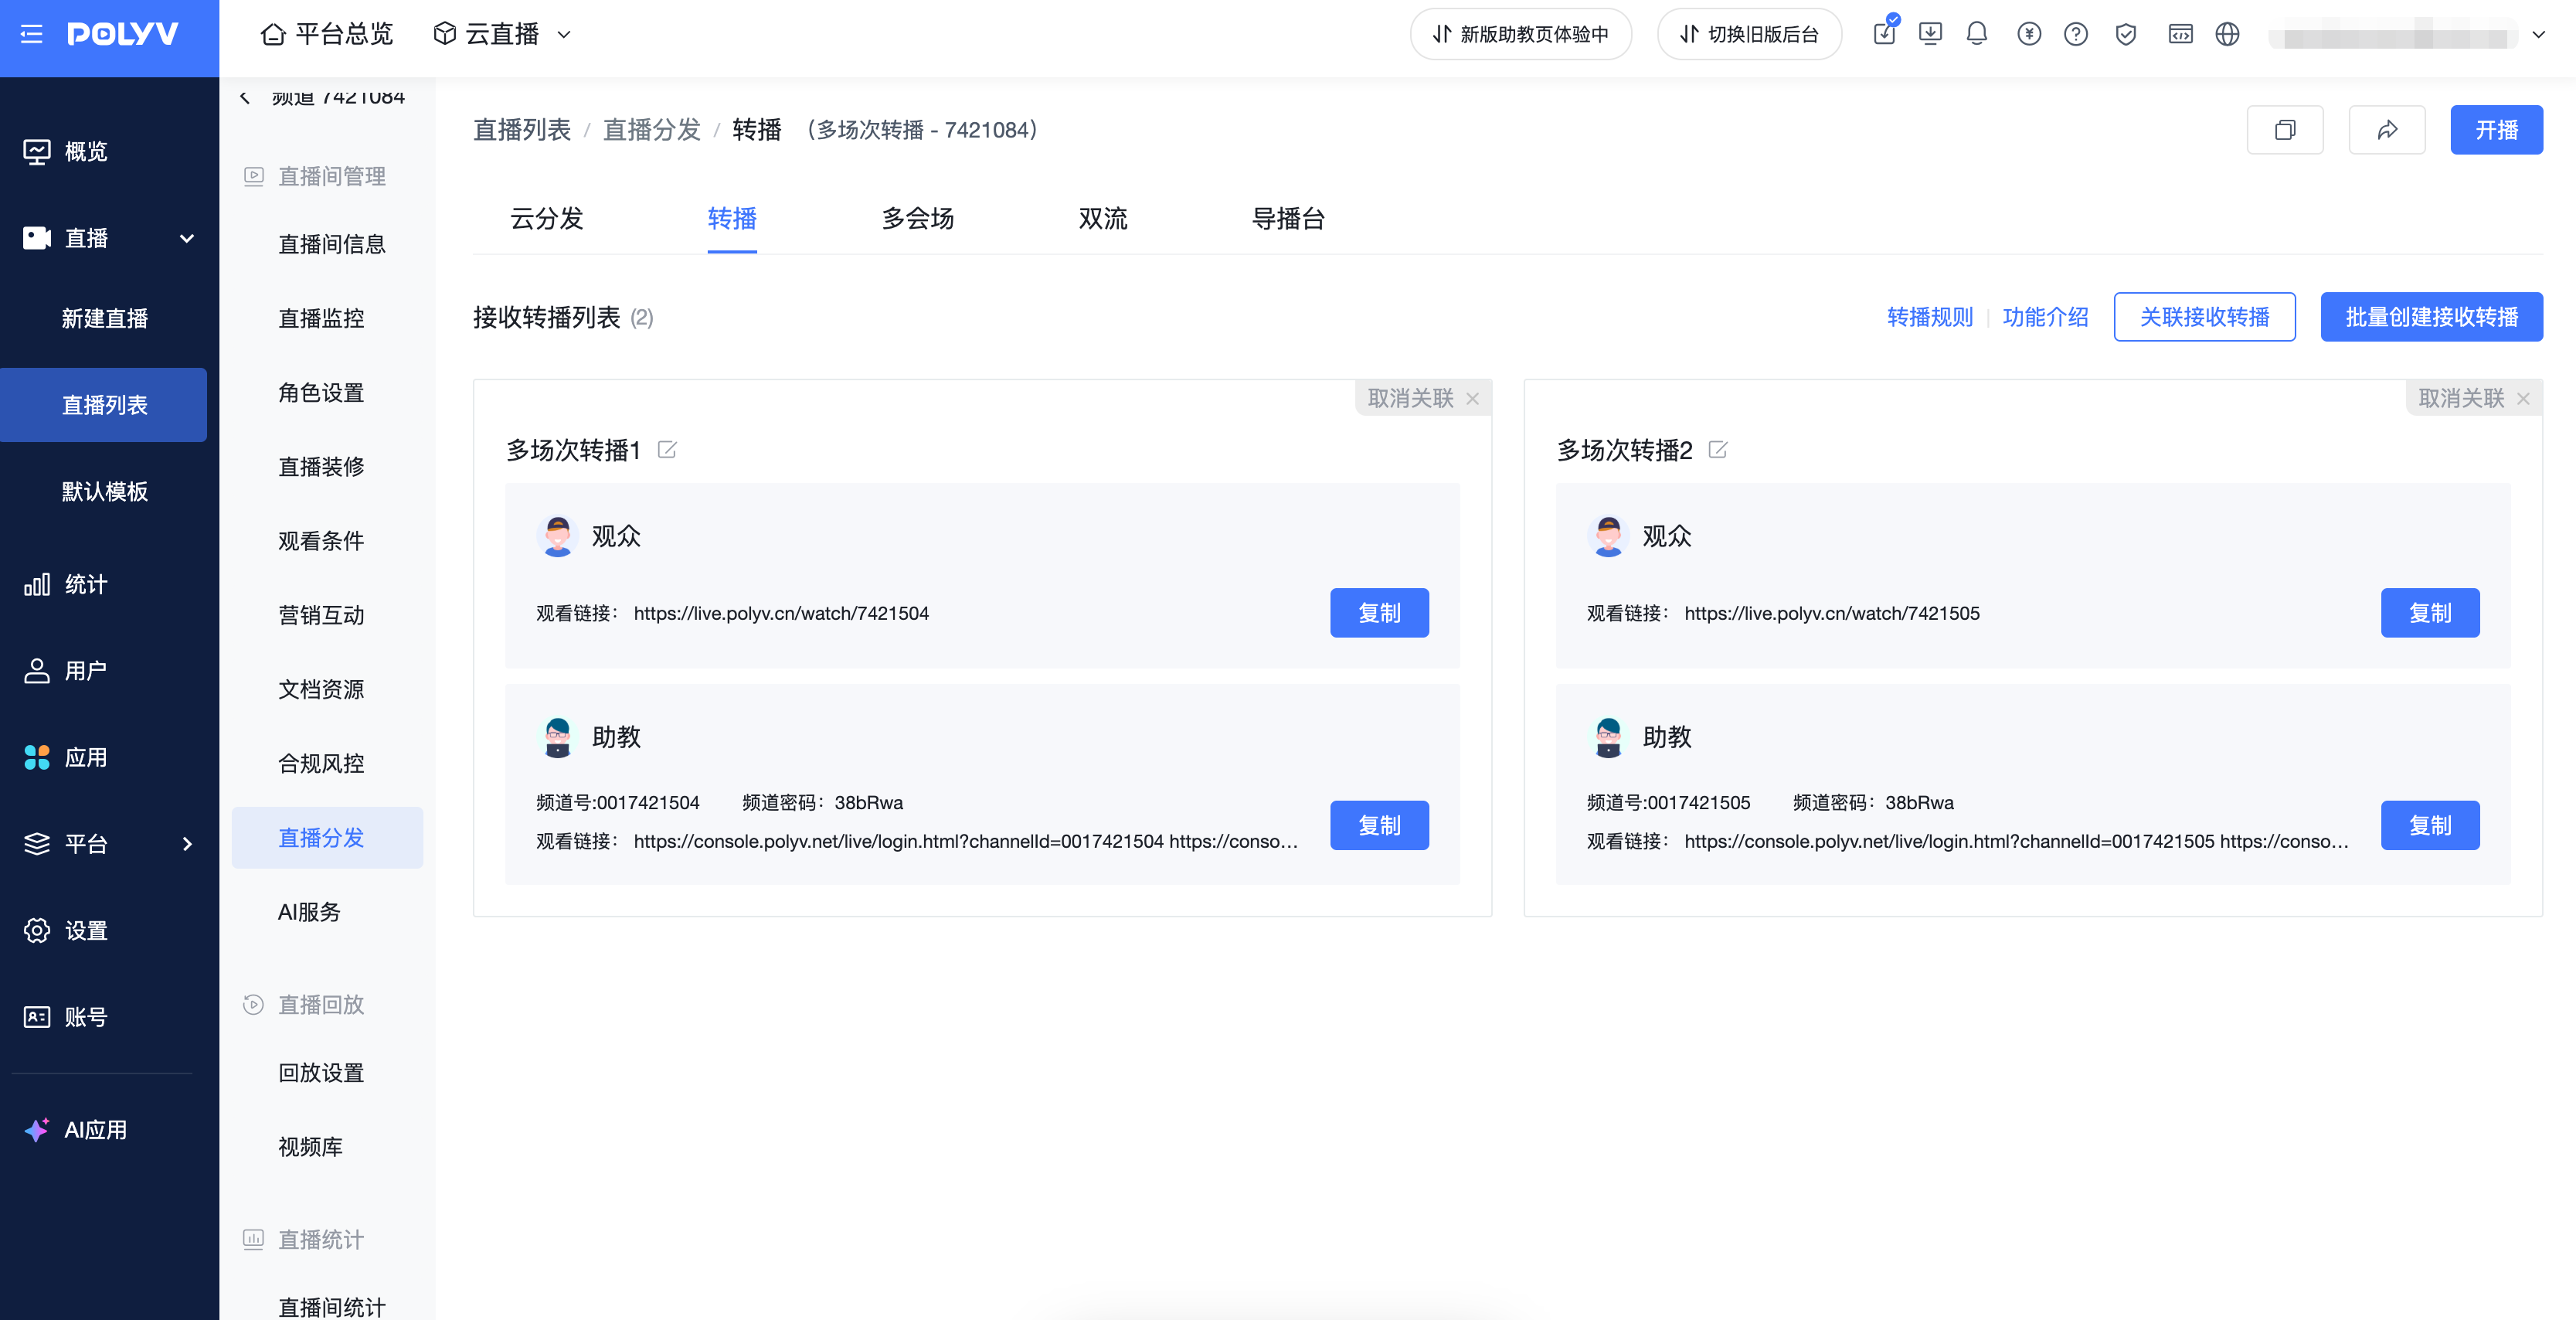Open the 转播规则 link
The height and width of the screenshot is (1320, 2576).
[1929, 317]
